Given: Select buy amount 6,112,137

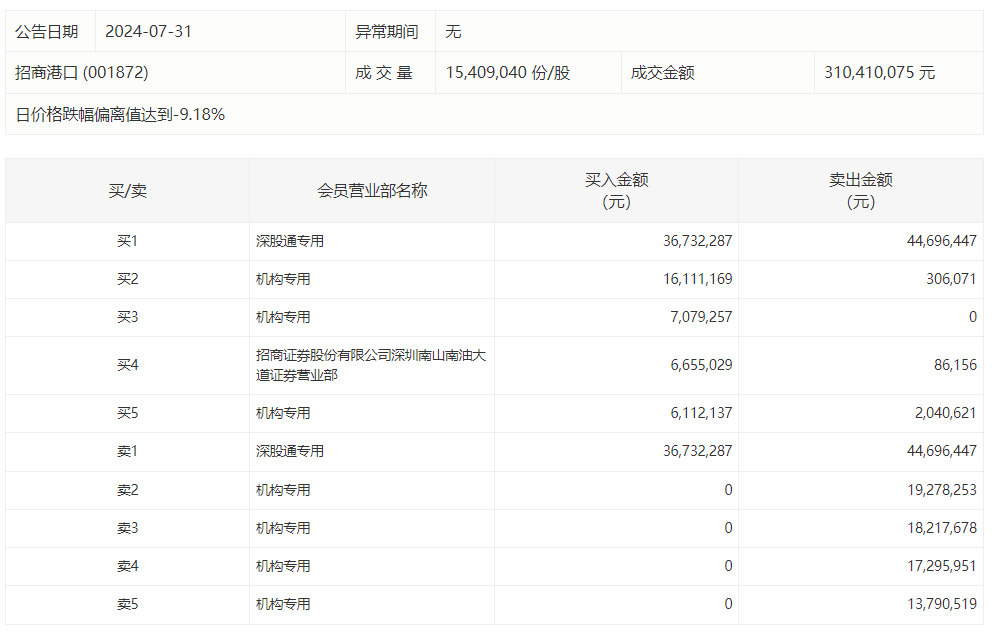Looking at the screenshot, I should click(x=701, y=414).
